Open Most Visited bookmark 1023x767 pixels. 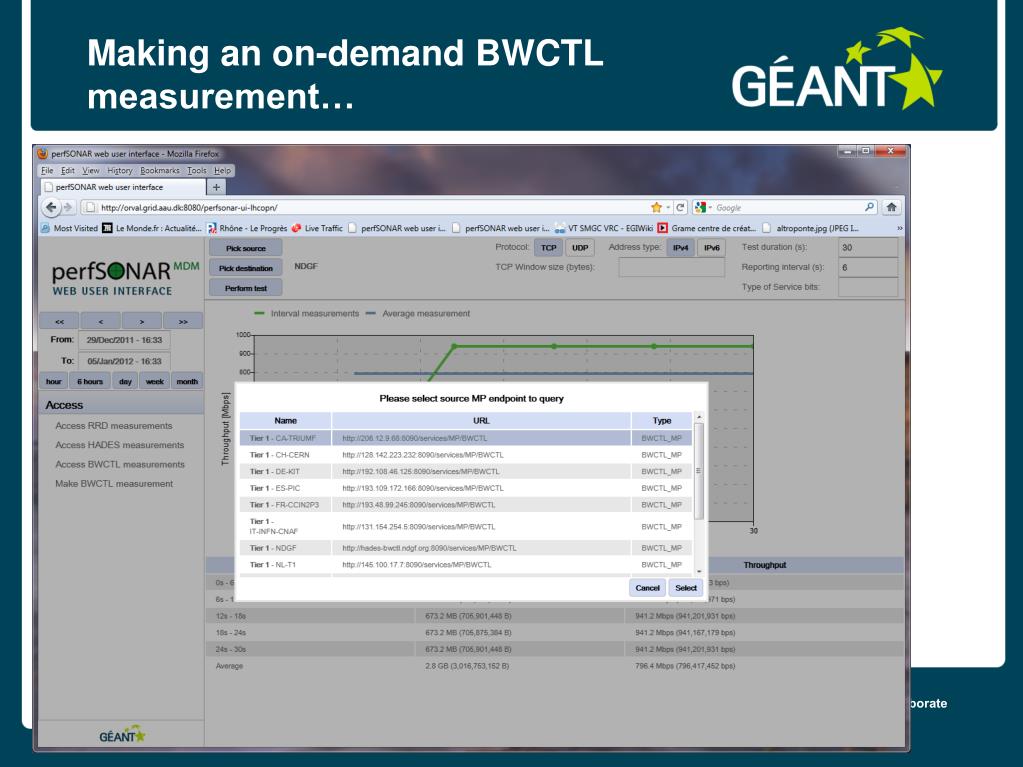[69, 228]
